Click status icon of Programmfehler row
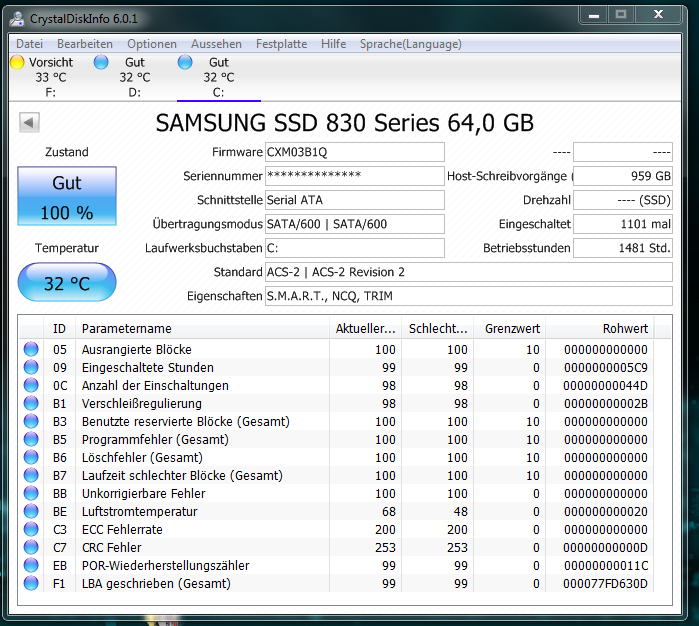The width and height of the screenshot is (699, 626). (31, 439)
